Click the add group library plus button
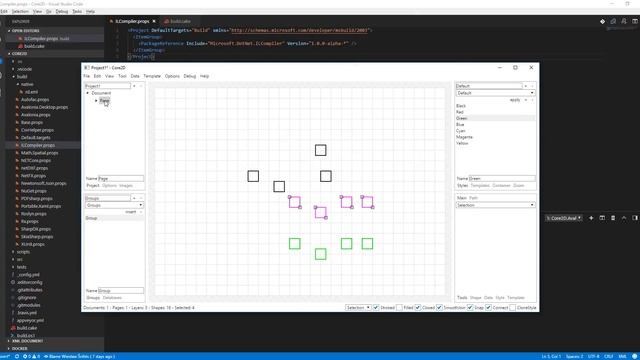Viewport: 640px width, 360px height. click(x=134, y=198)
